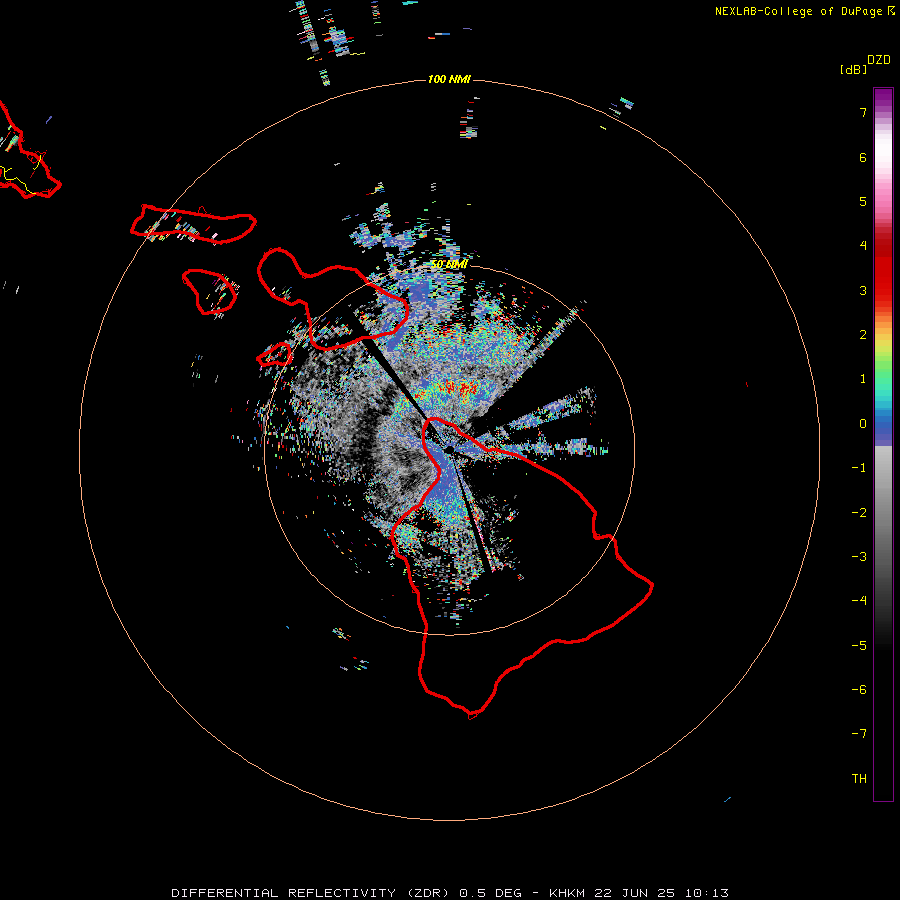Image resolution: width=900 pixels, height=900 pixels.
Task: Click the 7 value on the color scale
Action: click(863, 112)
